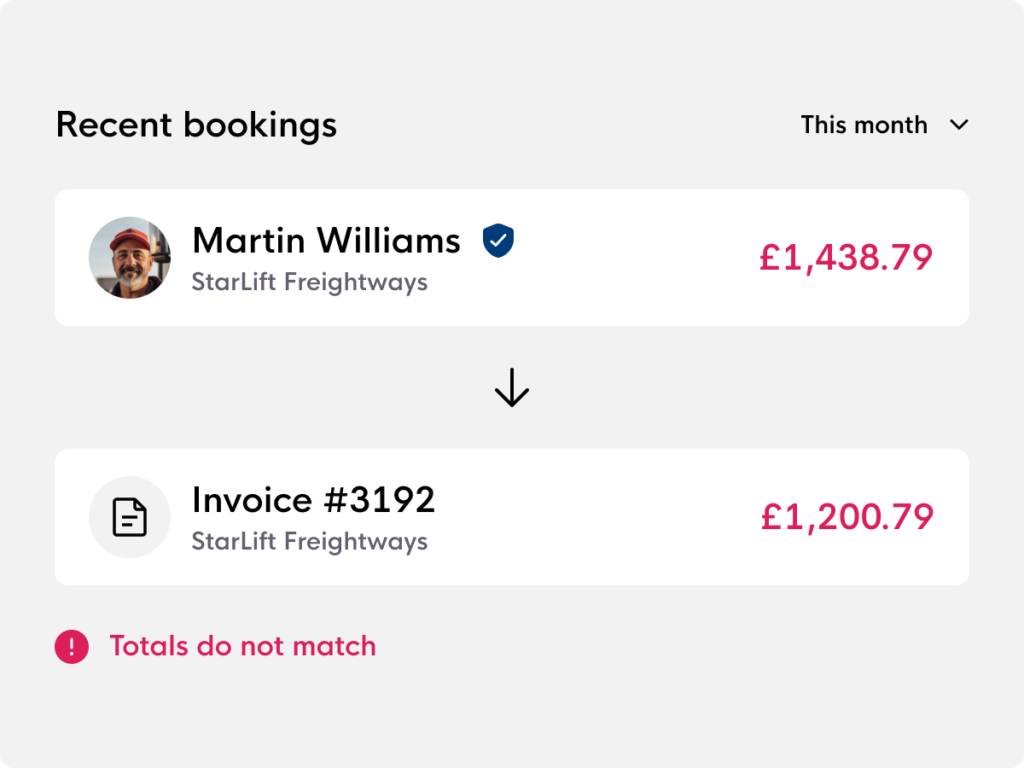The image size is (1024, 768).
Task: Click StarLift Freightways under Martin Williams
Action: [x=310, y=282]
